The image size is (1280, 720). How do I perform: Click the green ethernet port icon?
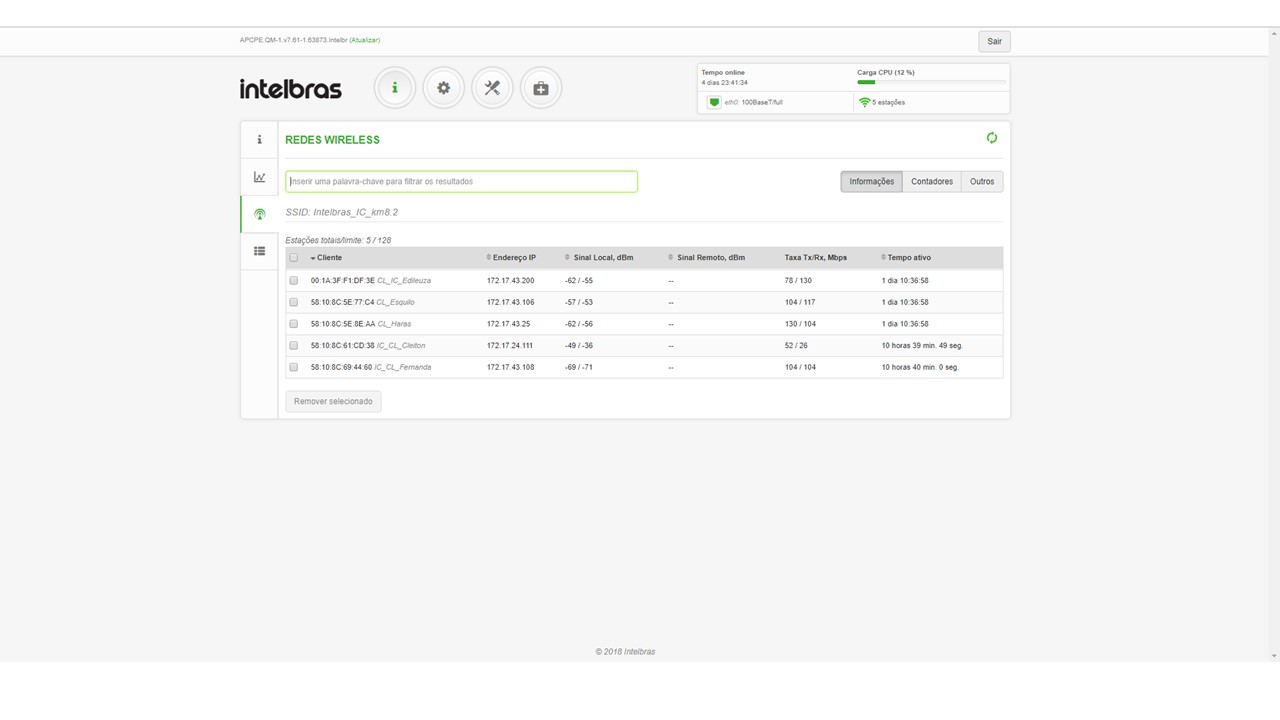click(x=714, y=102)
